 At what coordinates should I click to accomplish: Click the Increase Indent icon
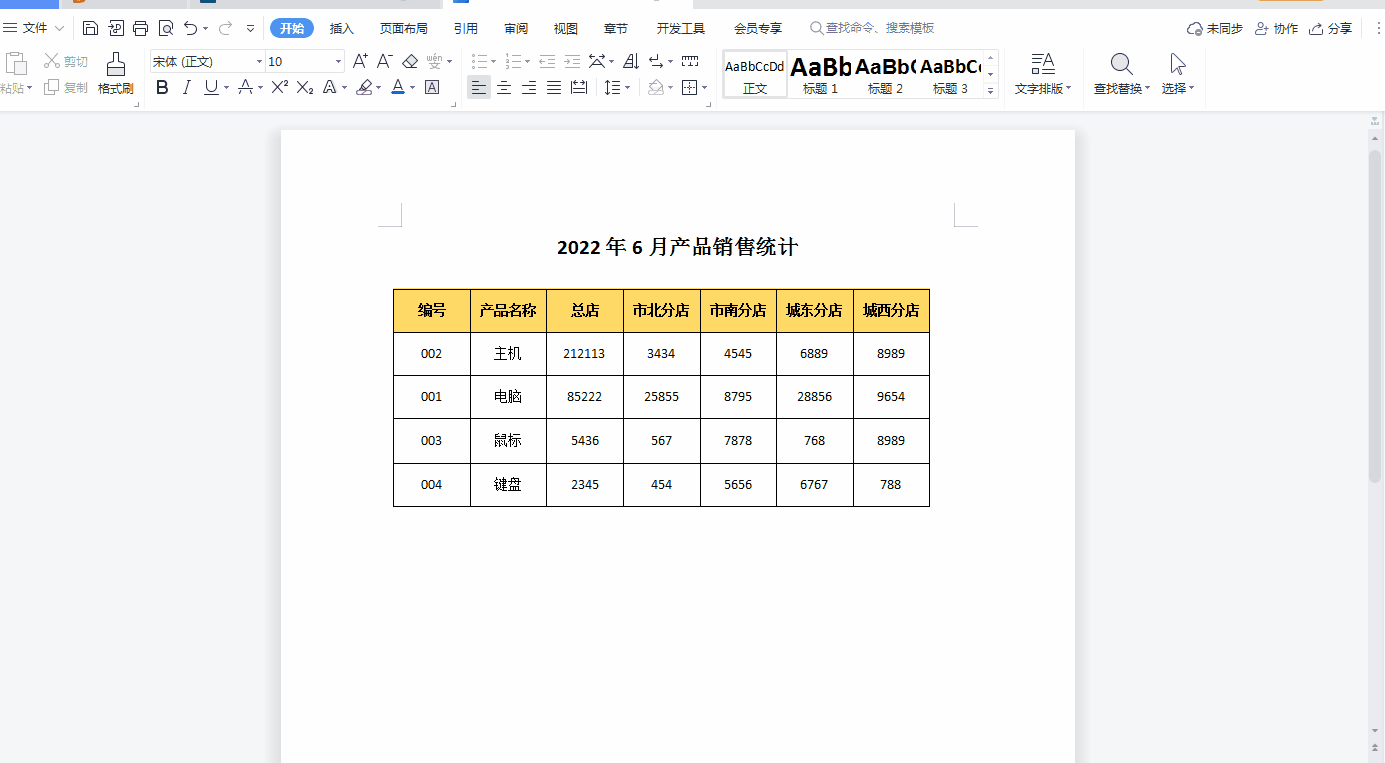pyautogui.click(x=572, y=62)
